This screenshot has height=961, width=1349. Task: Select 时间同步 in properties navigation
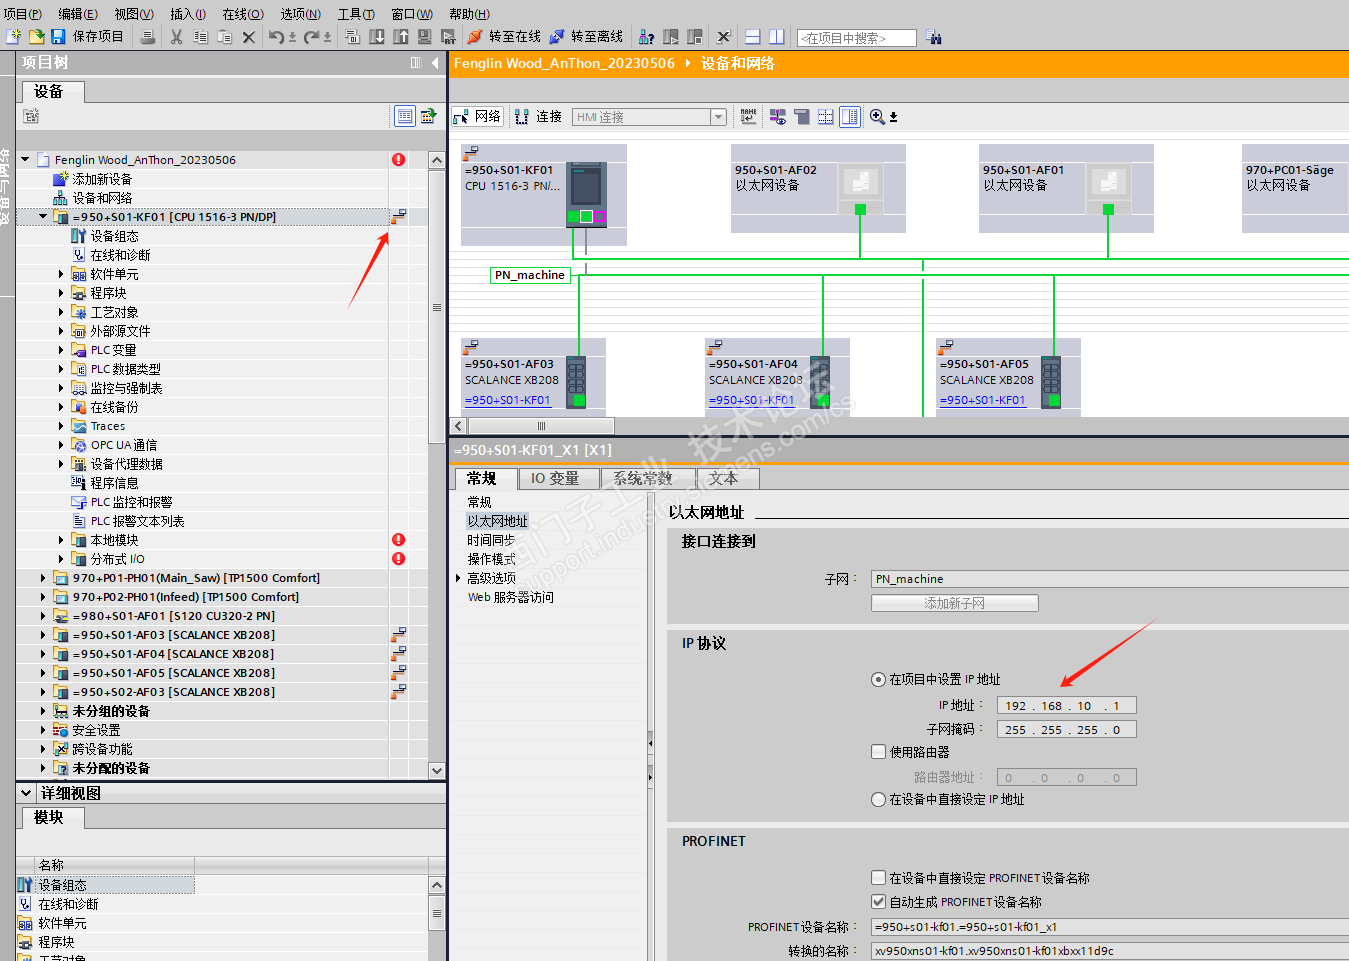(491, 540)
